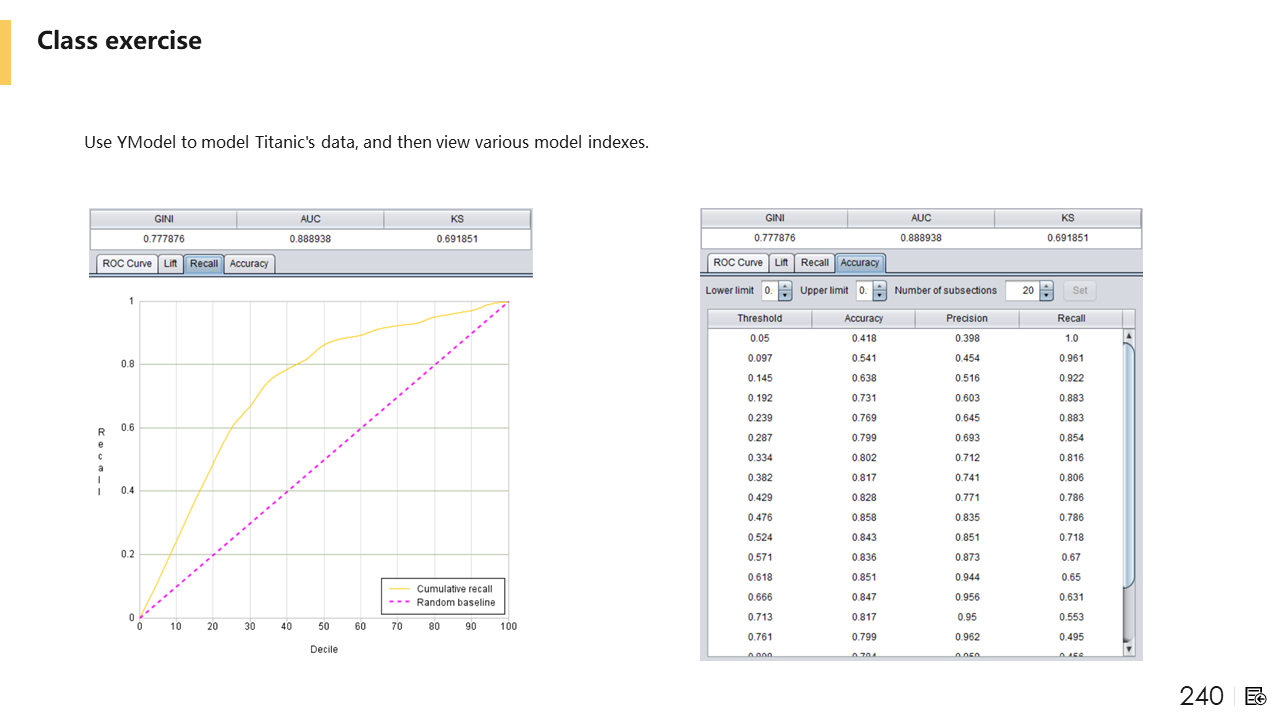Increase the Number of subsections value
This screenshot has height=720, width=1280.
coord(1047,286)
